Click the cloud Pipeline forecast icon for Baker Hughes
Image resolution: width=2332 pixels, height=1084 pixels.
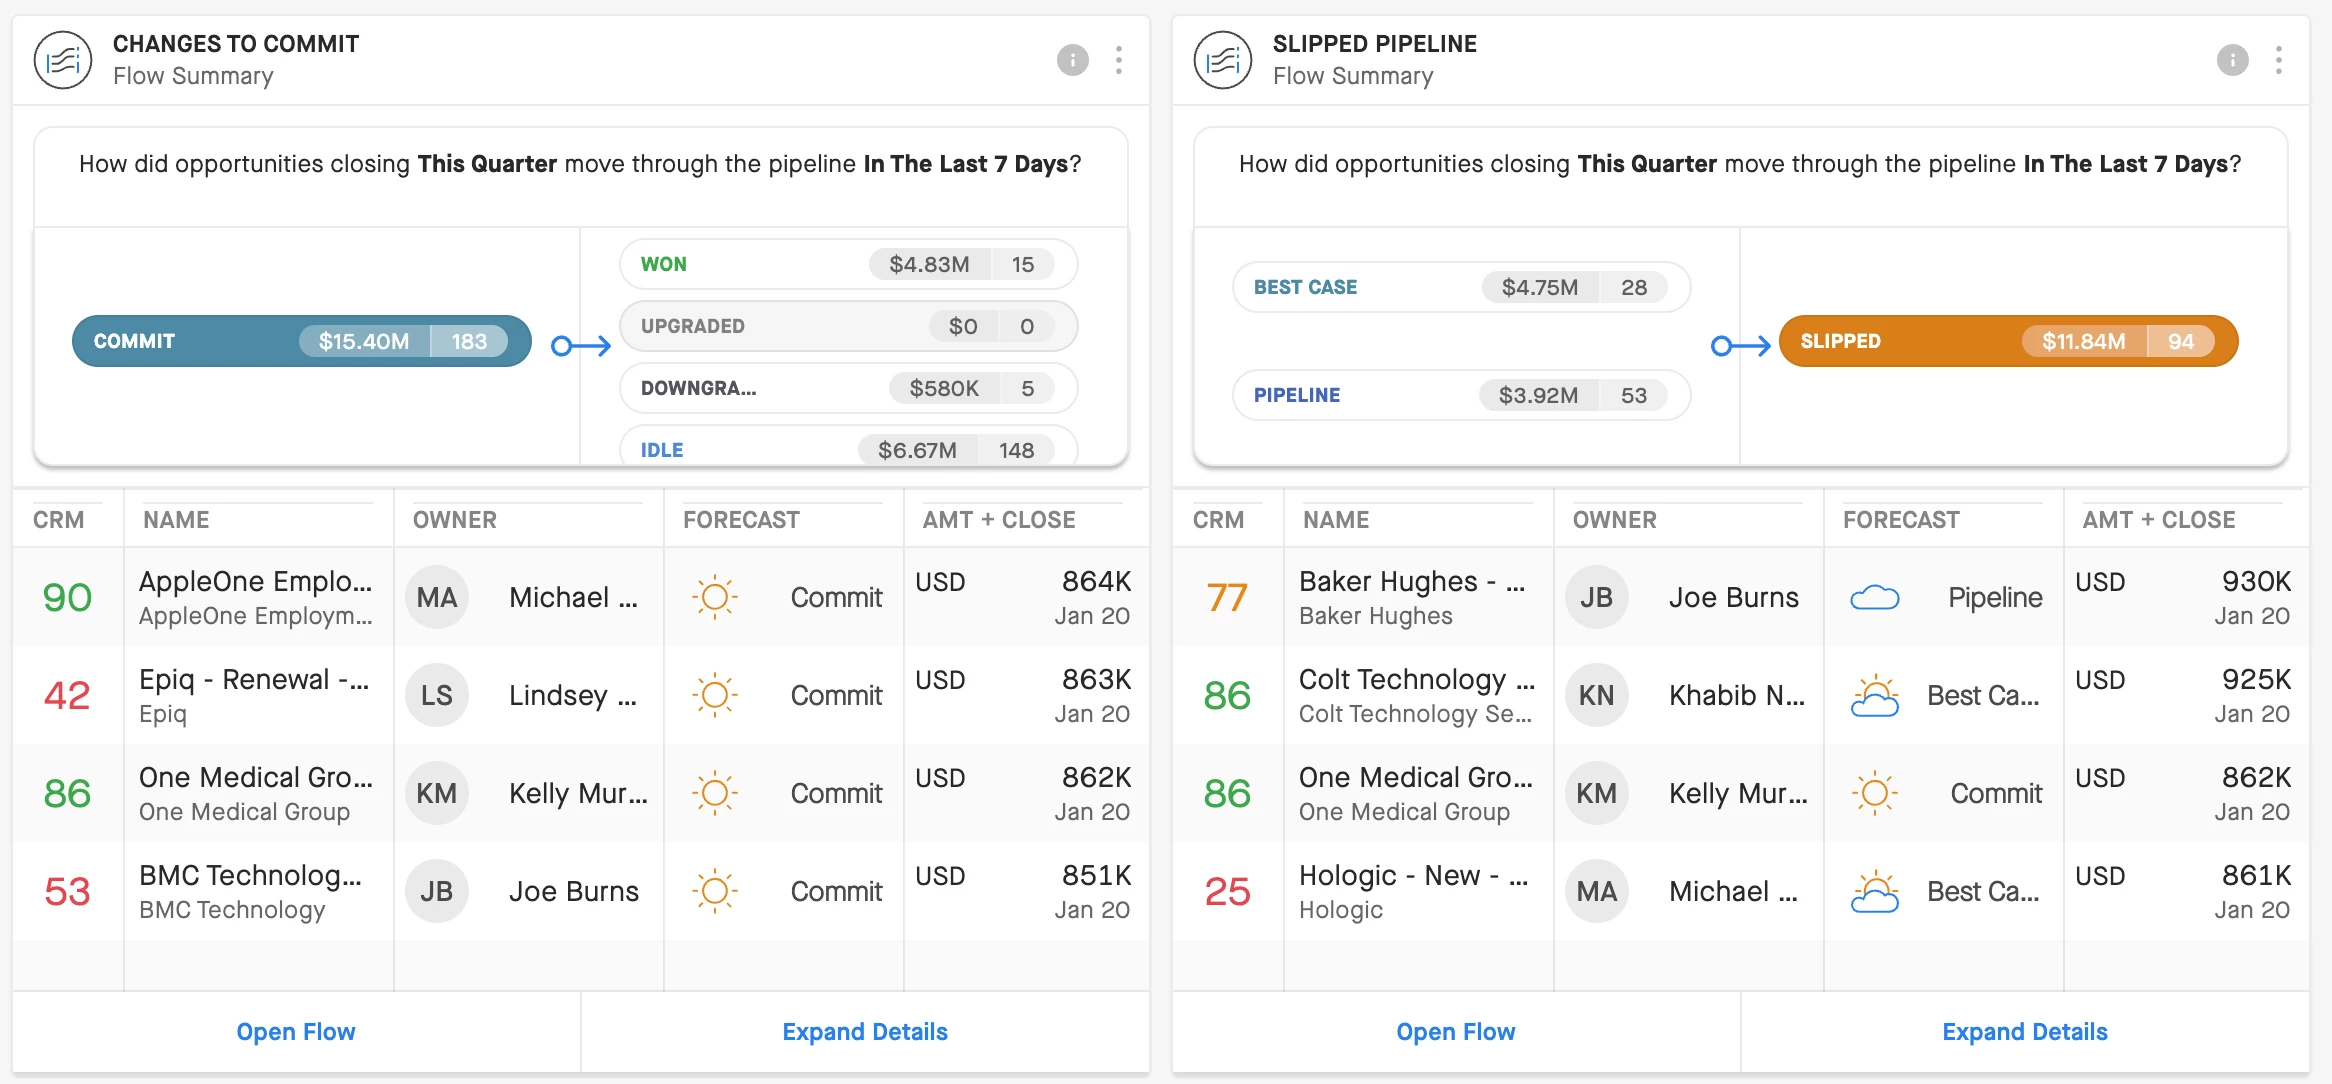click(x=1874, y=597)
